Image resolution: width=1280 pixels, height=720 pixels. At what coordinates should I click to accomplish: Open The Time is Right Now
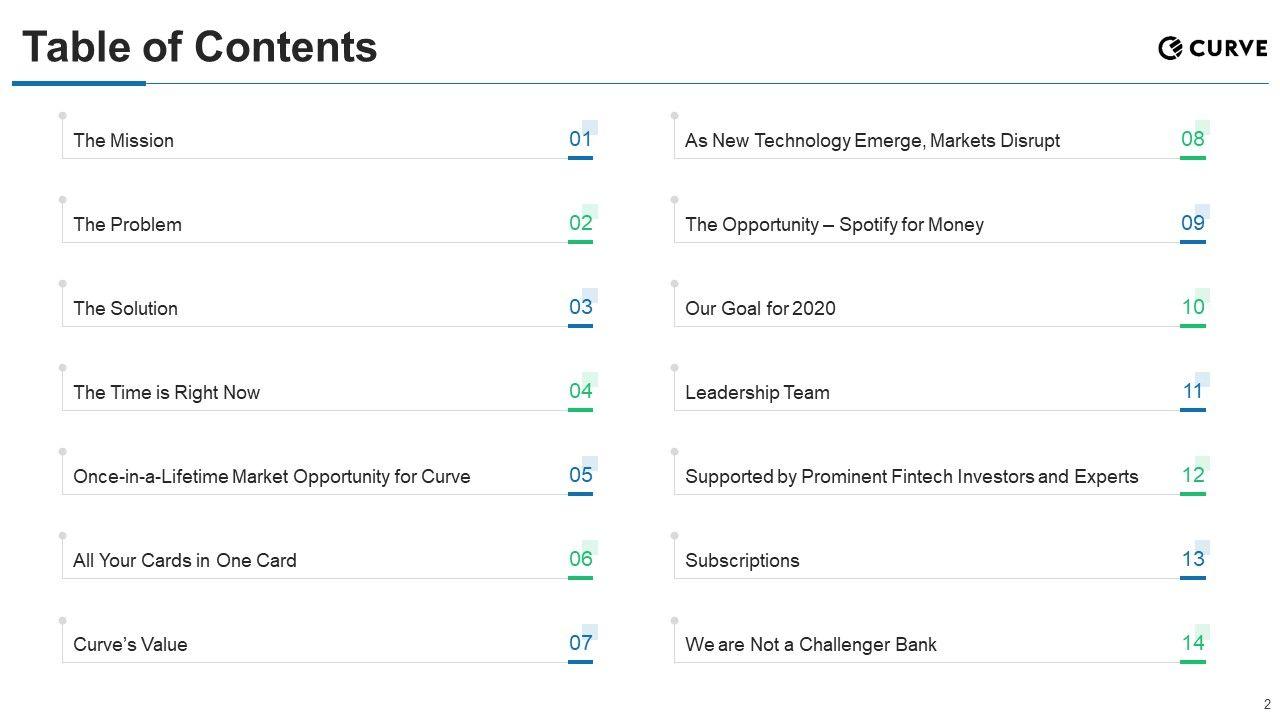[x=167, y=393]
